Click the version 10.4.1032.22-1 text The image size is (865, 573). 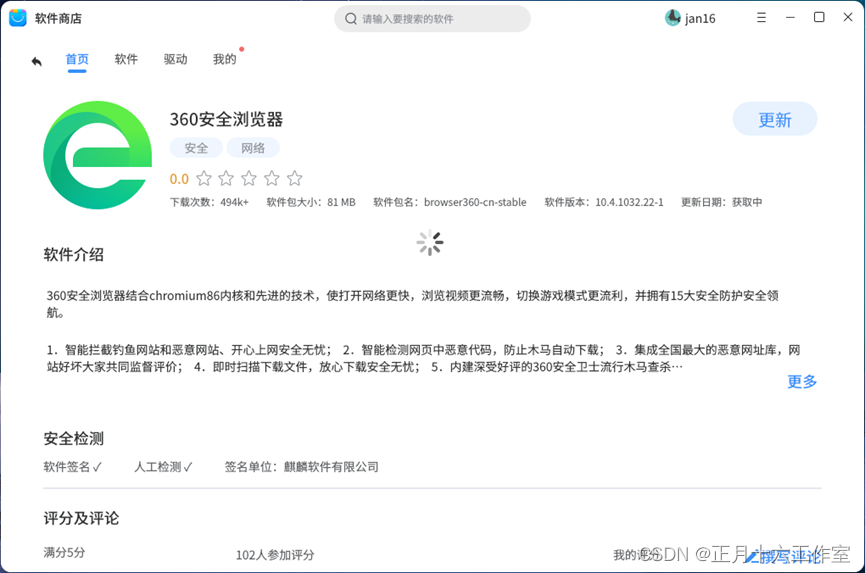(x=629, y=202)
